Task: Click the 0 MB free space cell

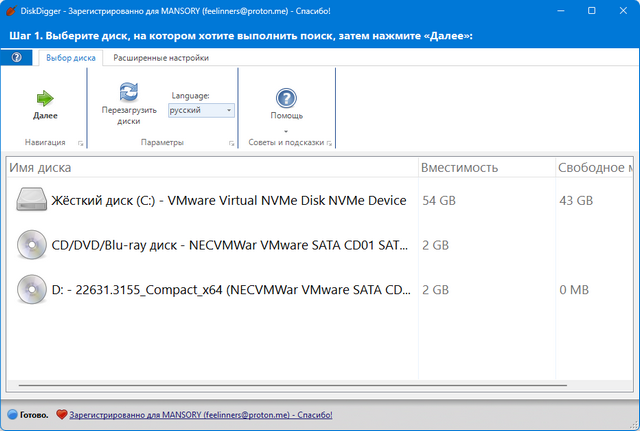Action: (x=574, y=290)
